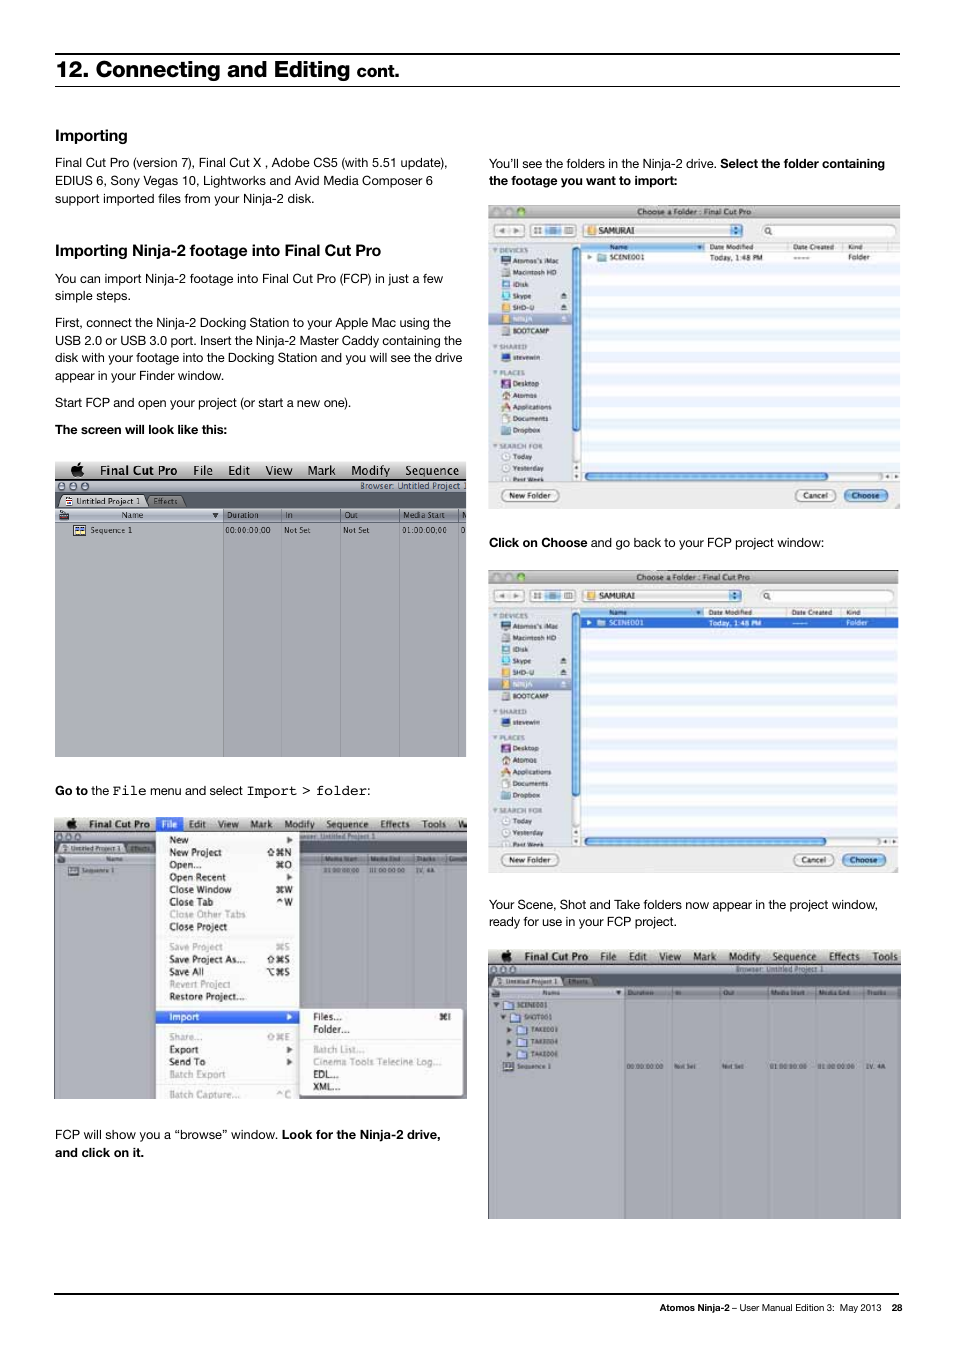The width and height of the screenshot is (954, 1350).
Task: Open Applications in the upper dialog sidebar
Action: [x=526, y=407]
